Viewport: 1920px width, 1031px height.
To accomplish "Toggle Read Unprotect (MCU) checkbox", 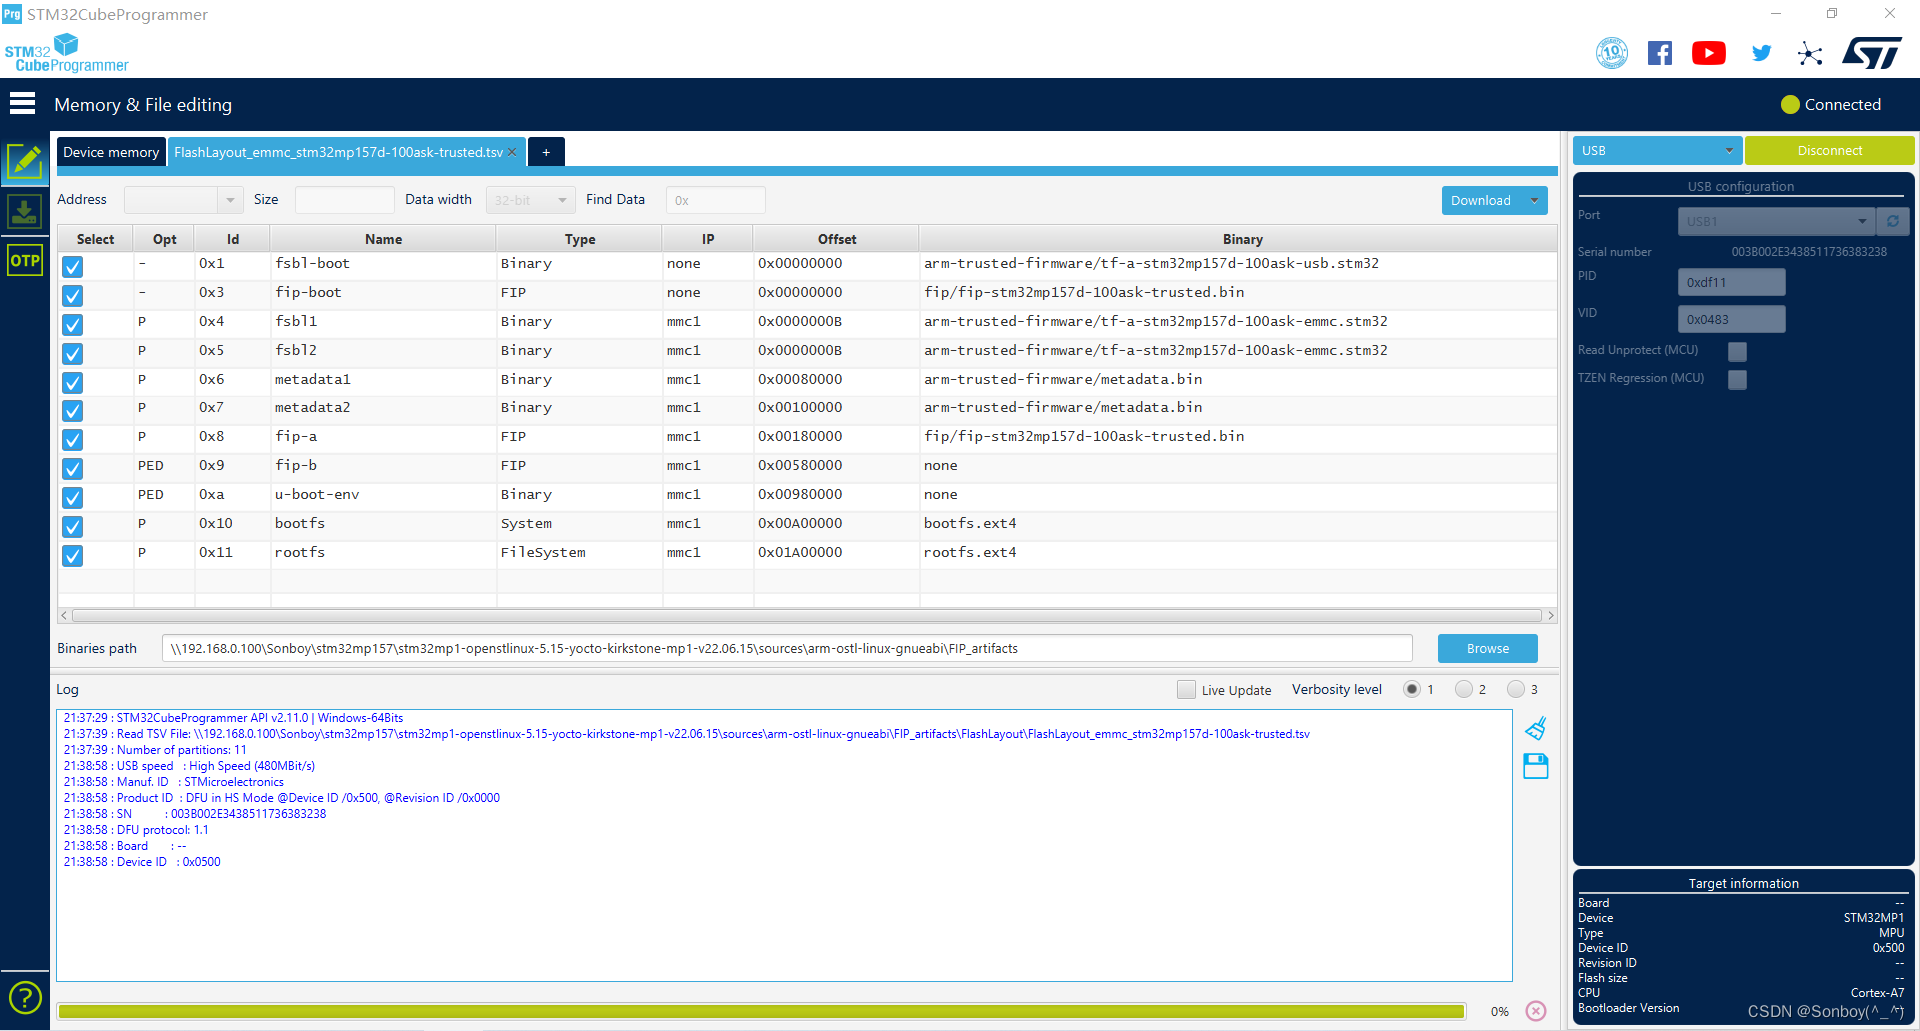I will point(1737,351).
